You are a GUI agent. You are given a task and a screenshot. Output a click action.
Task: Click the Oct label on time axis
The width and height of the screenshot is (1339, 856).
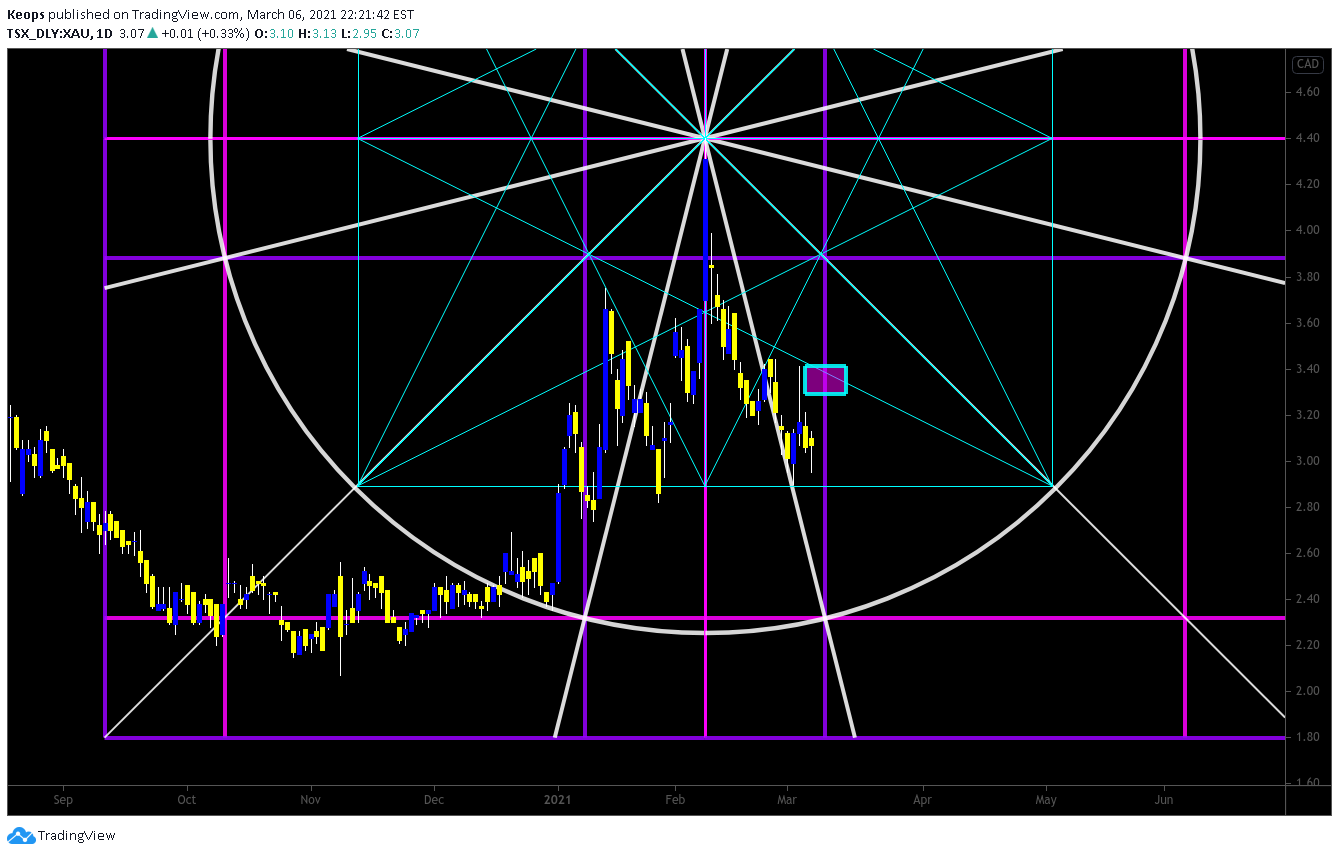[186, 800]
